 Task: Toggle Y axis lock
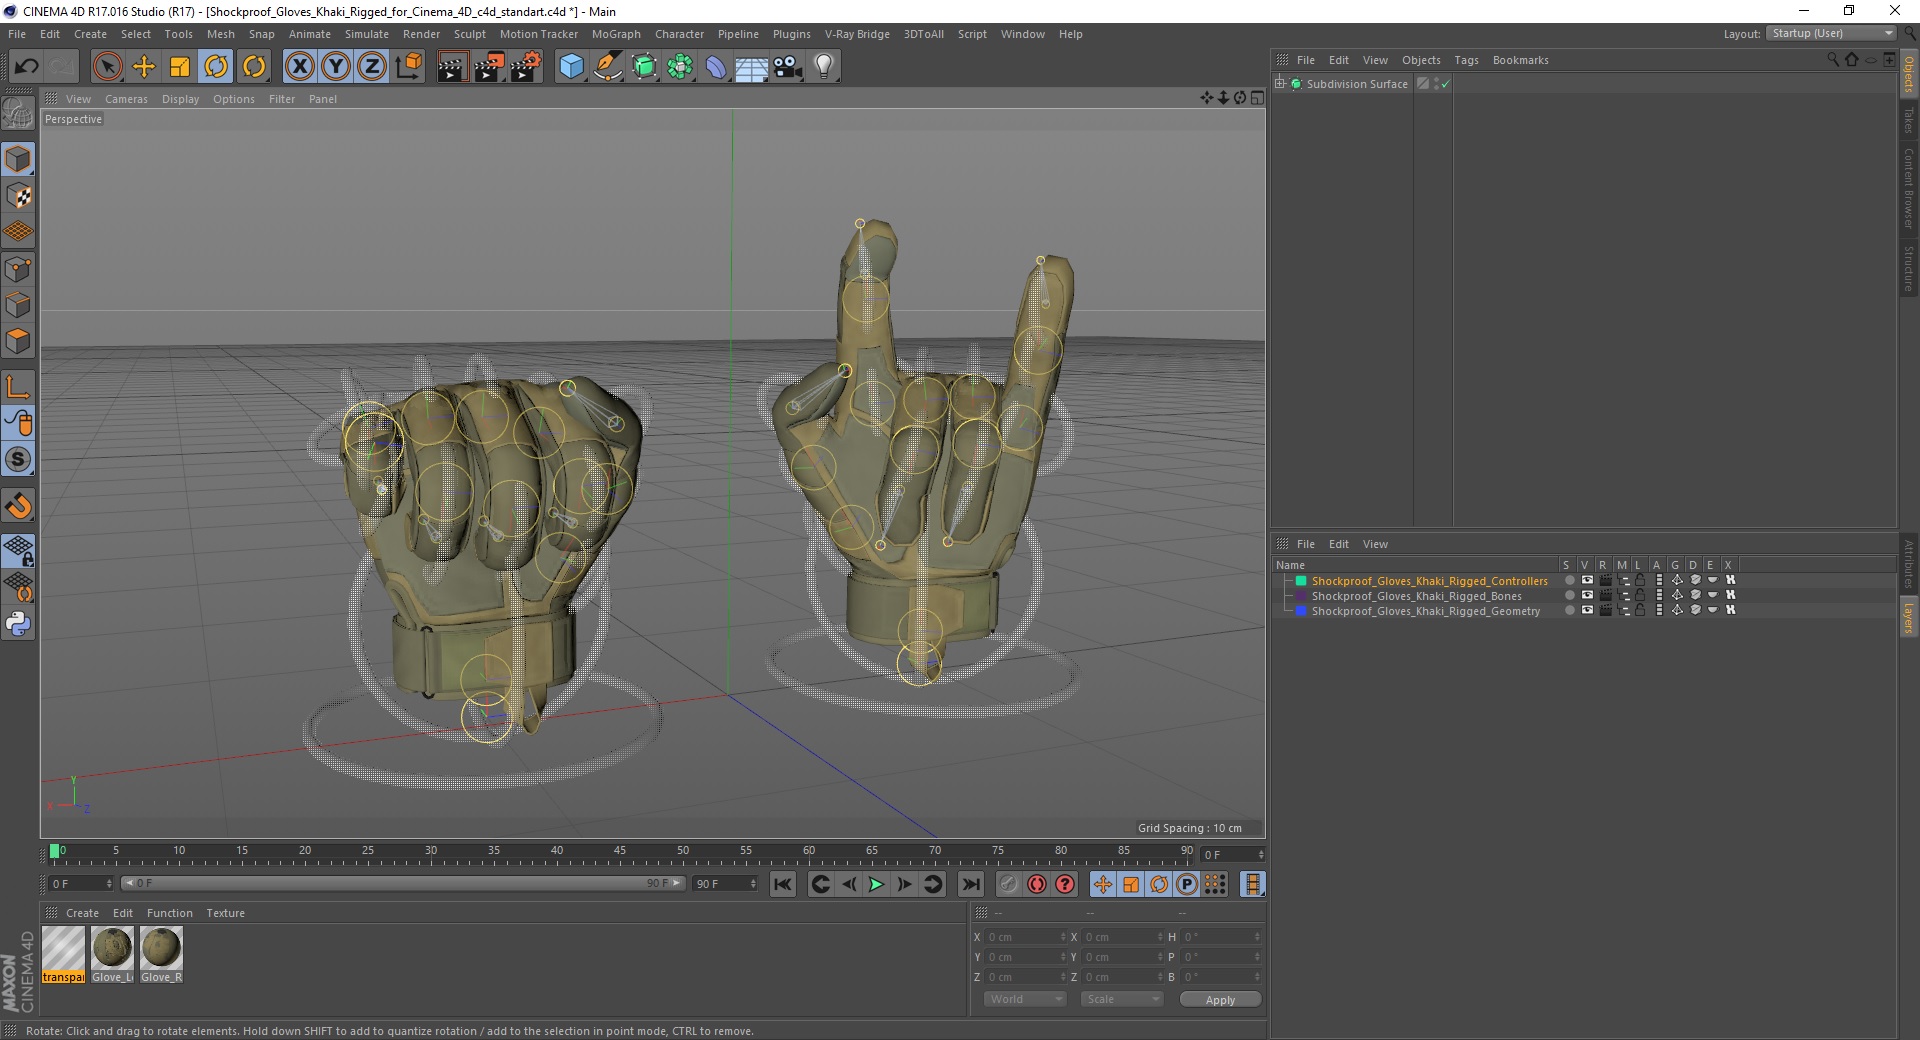tap(336, 67)
